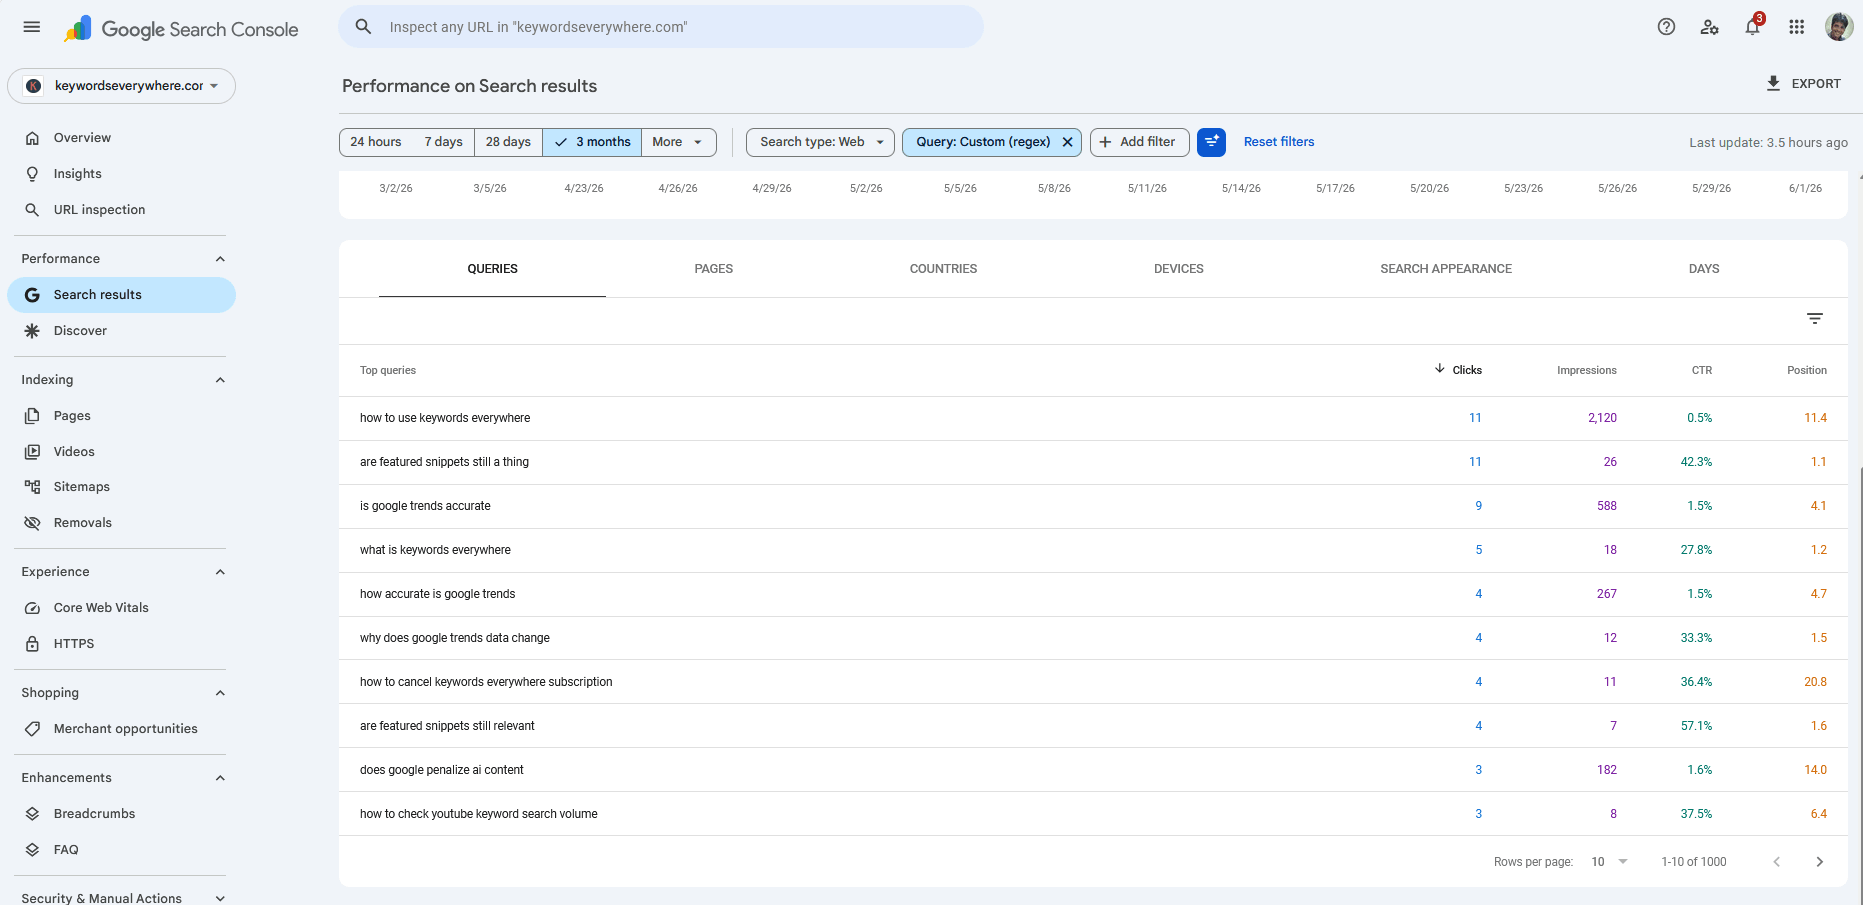Go to previous page of results
1863x905 pixels.
point(1776,862)
